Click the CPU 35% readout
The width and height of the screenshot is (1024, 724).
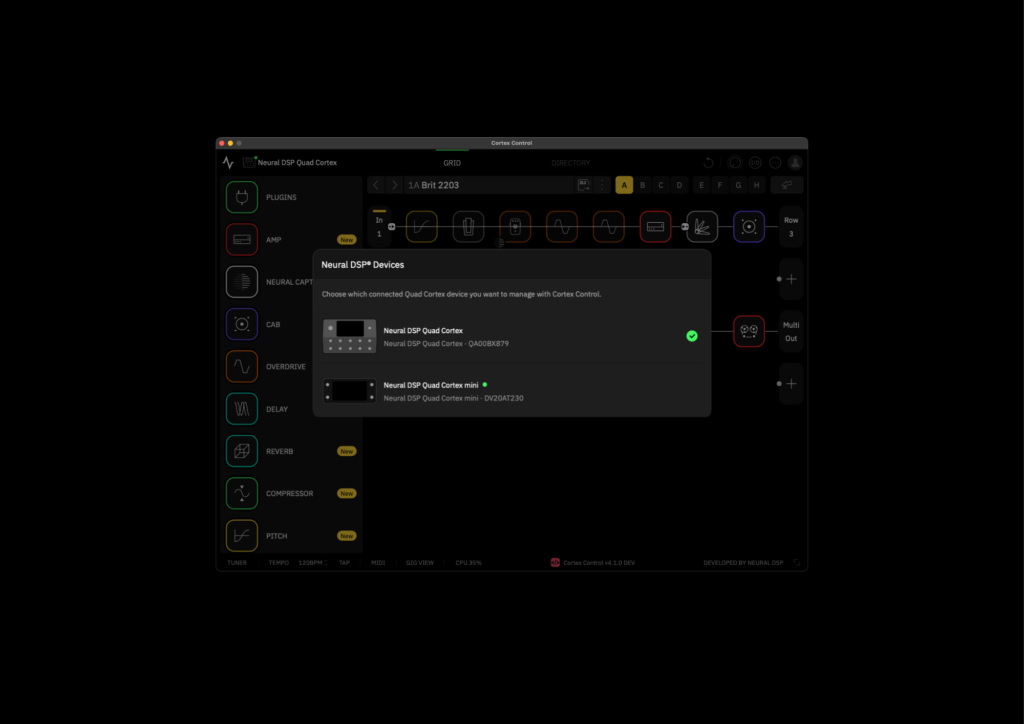coord(468,563)
